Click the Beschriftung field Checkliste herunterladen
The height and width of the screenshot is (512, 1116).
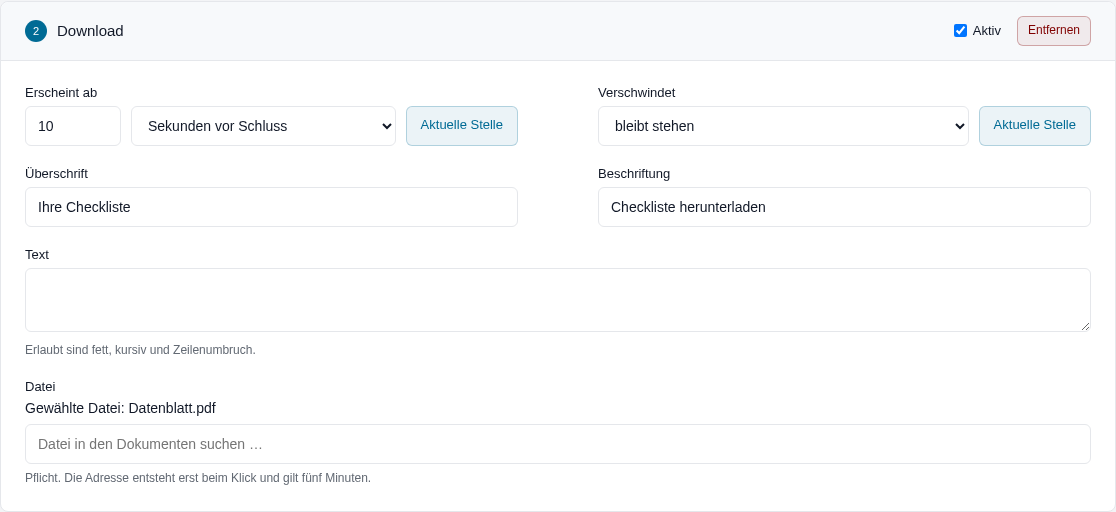pyautogui.click(x=844, y=207)
